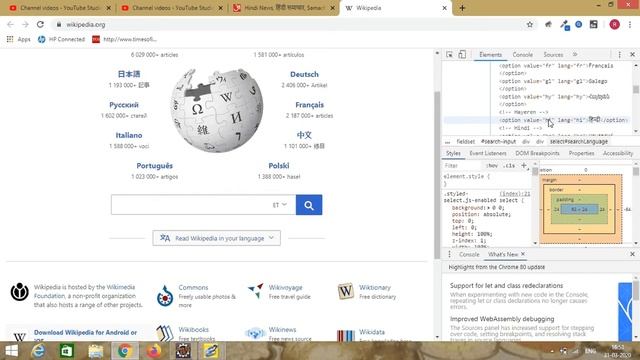Click the browser reload button

coord(40,24)
